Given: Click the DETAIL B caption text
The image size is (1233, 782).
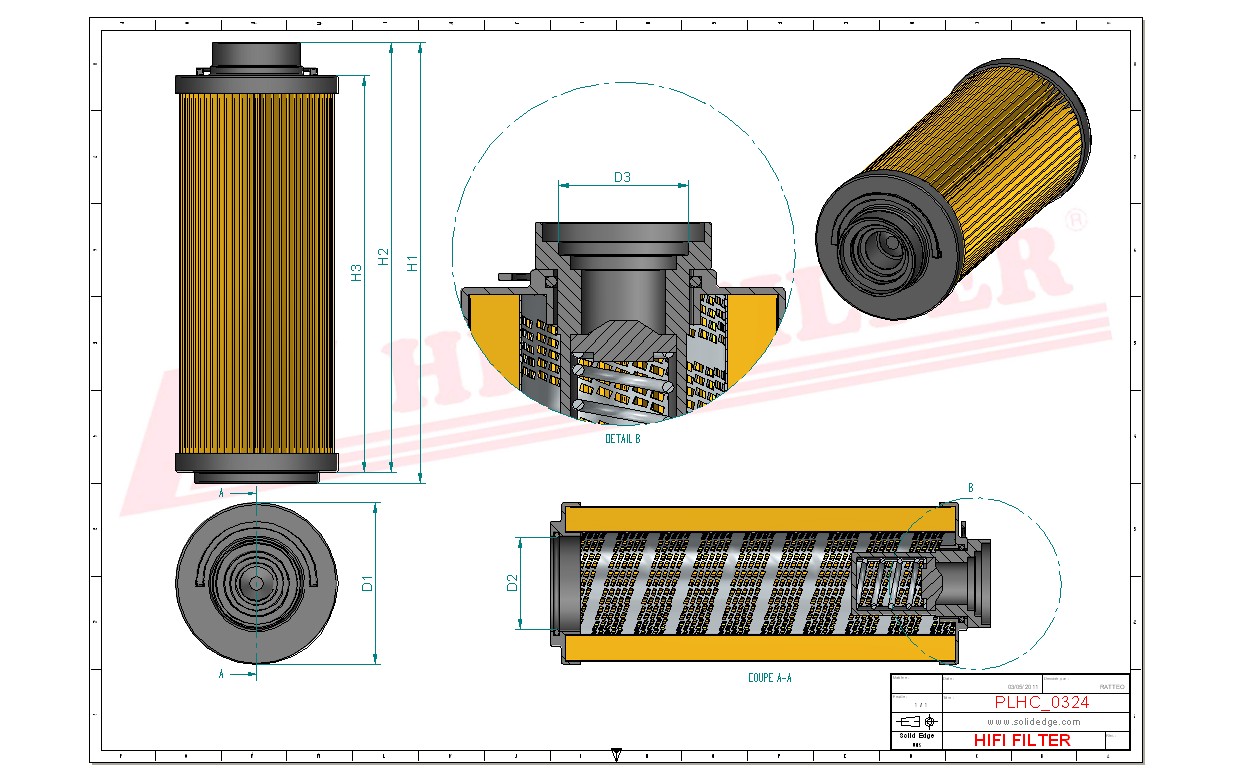Looking at the screenshot, I should 621,438.
